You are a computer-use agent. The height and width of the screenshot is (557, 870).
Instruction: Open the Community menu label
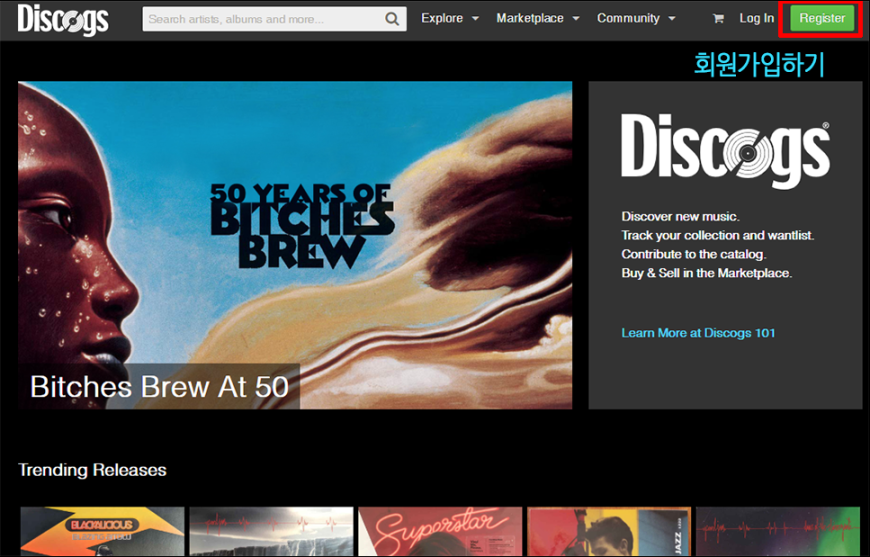(x=628, y=18)
